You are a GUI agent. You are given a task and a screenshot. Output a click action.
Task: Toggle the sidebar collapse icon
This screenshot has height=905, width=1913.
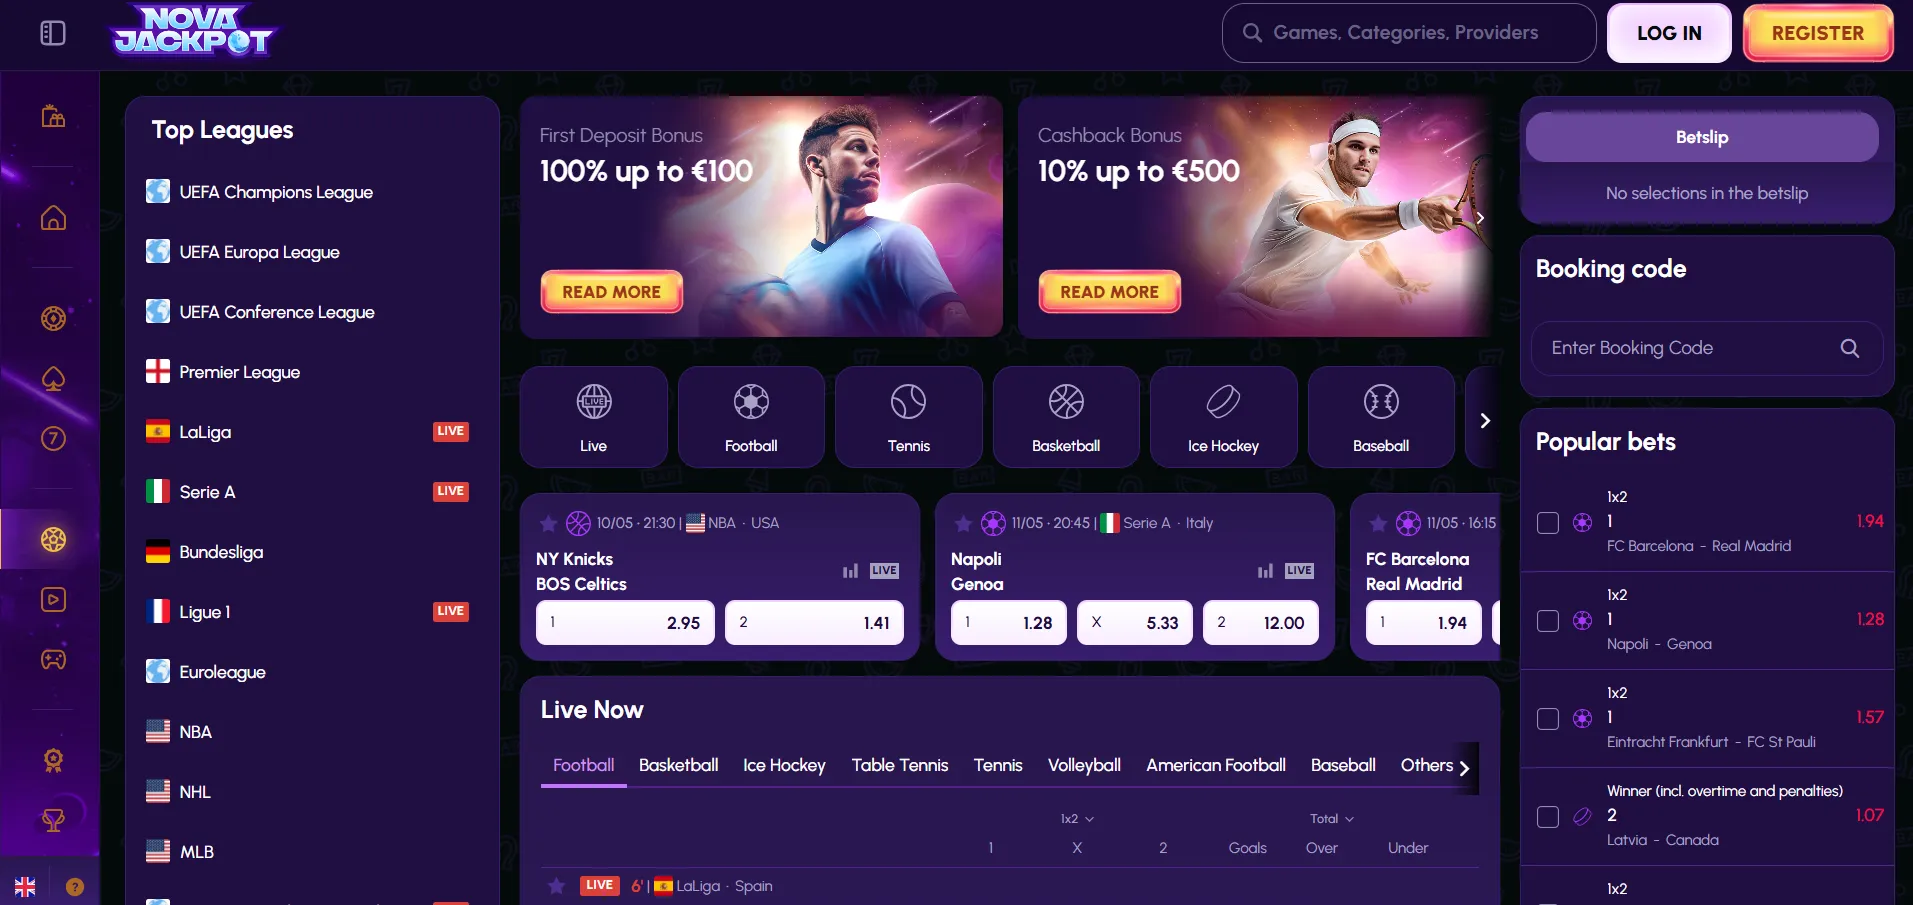53,33
